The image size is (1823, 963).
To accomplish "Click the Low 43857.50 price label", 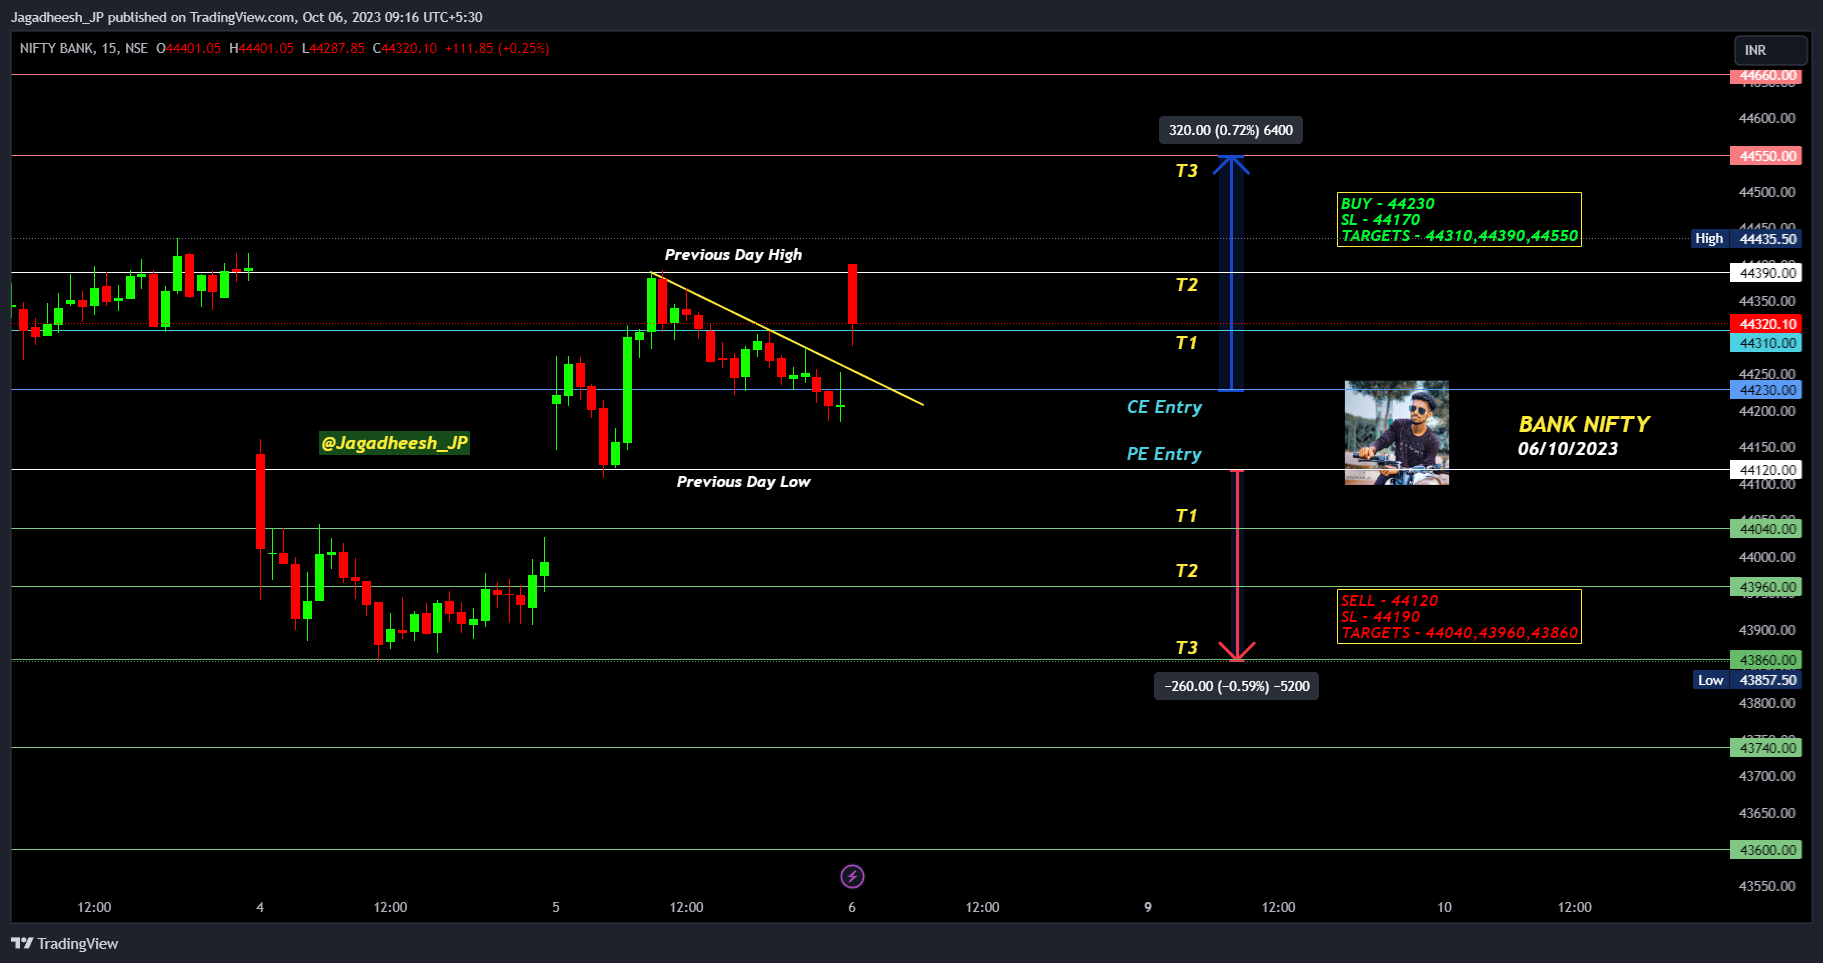I will (x=1747, y=680).
